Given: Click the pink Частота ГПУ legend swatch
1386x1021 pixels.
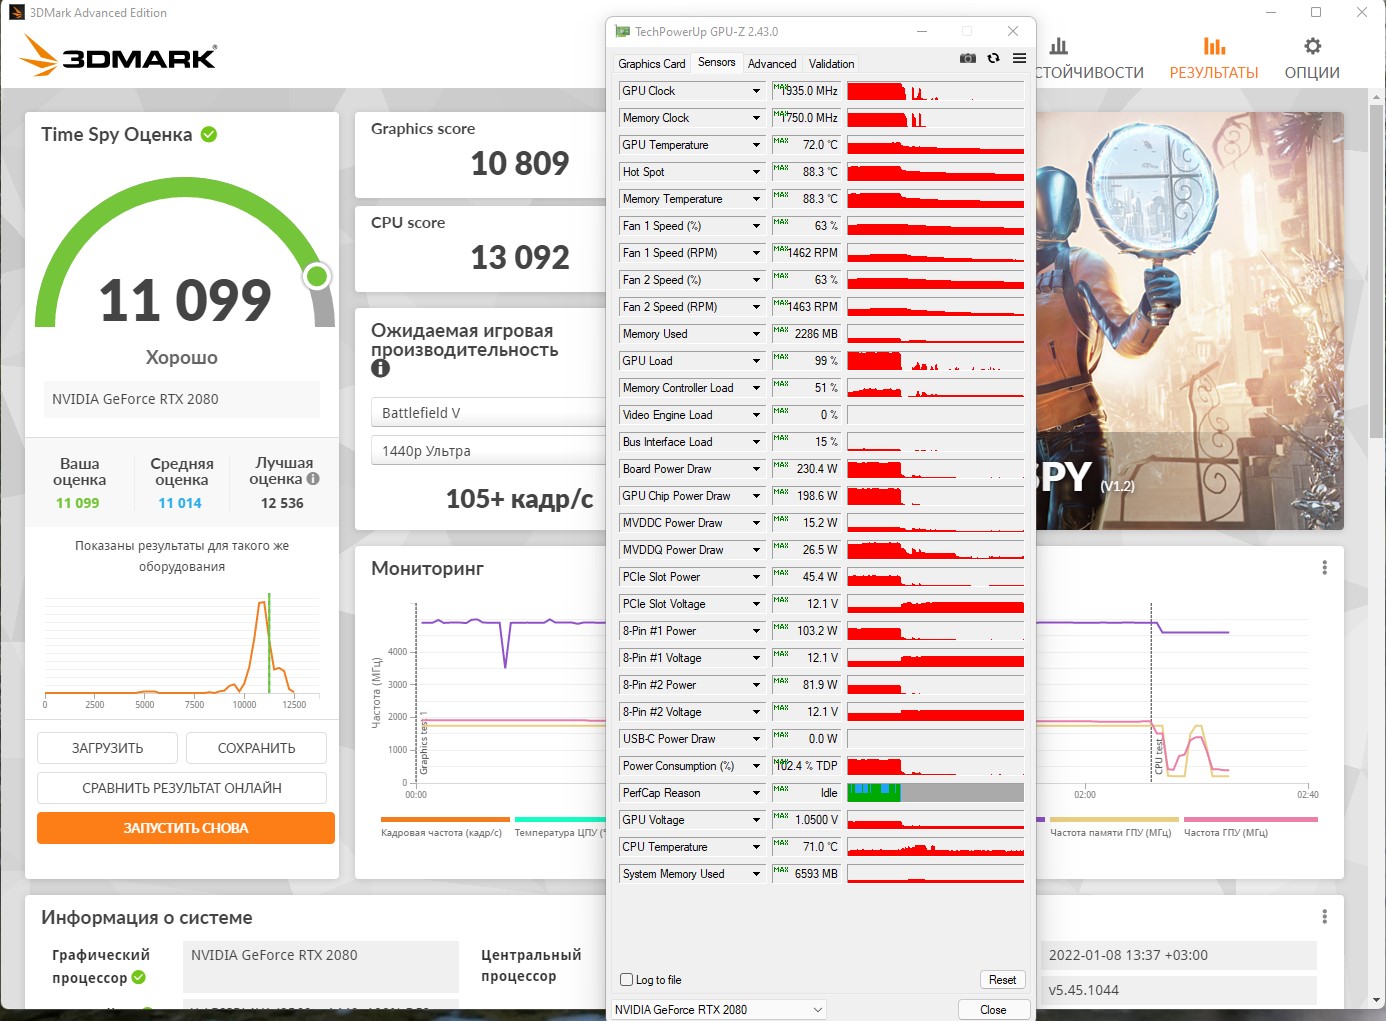Looking at the screenshot, I should pos(1251,819).
